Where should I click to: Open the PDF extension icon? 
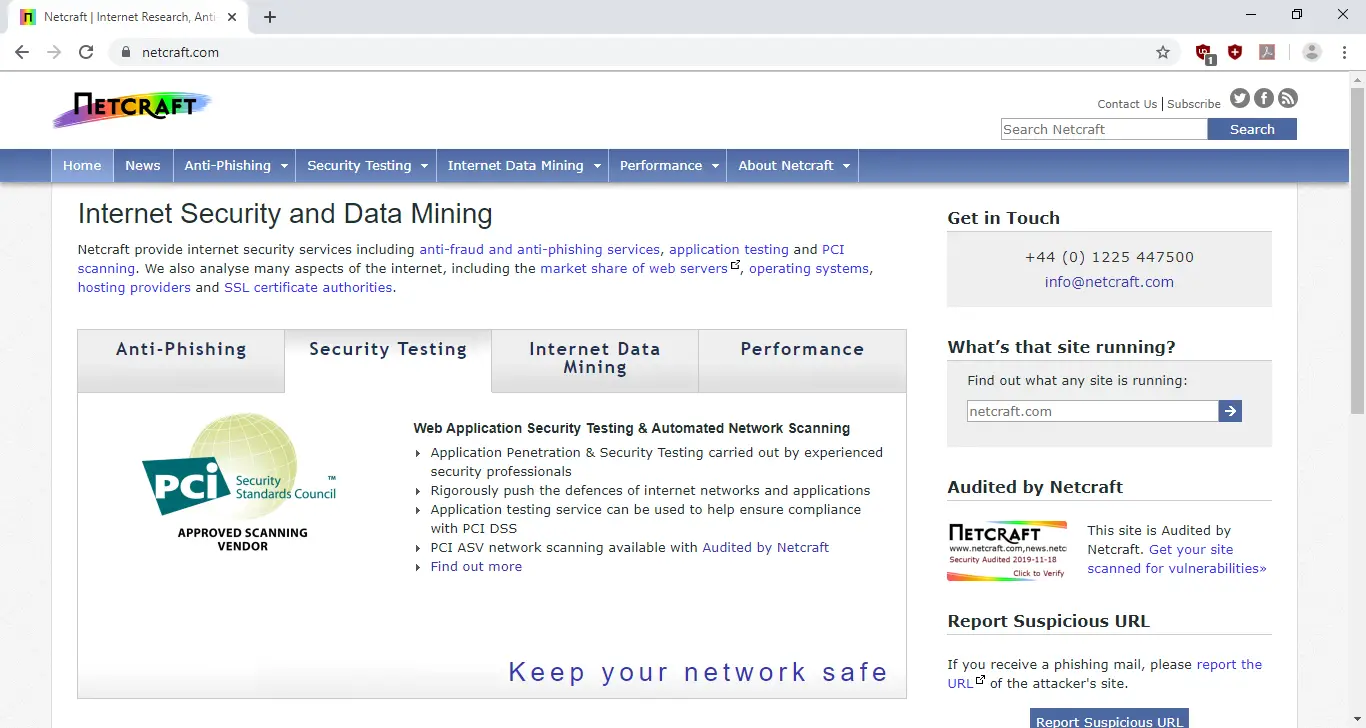pyautogui.click(x=1267, y=52)
